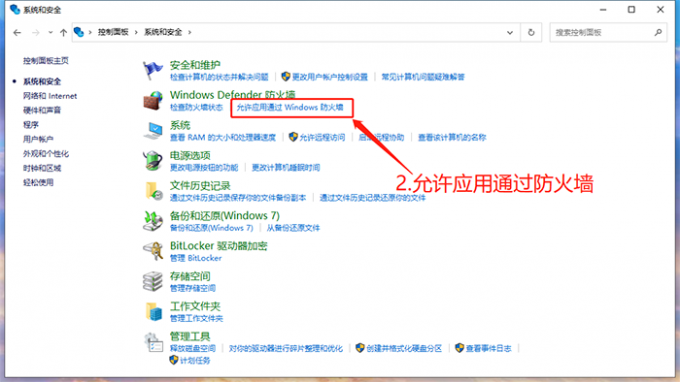
Task: Click the 文件历史记录 folder icon
Action: [153, 191]
